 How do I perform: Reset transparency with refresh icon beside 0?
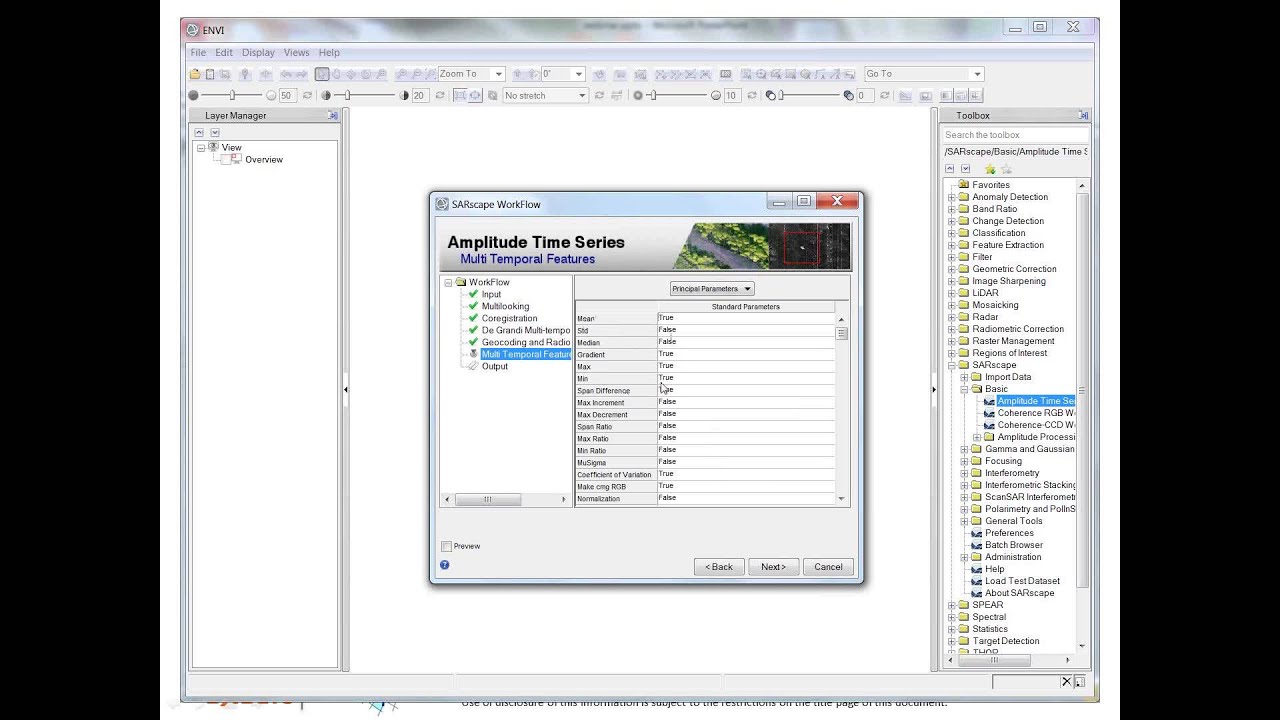[x=885, y=96]
